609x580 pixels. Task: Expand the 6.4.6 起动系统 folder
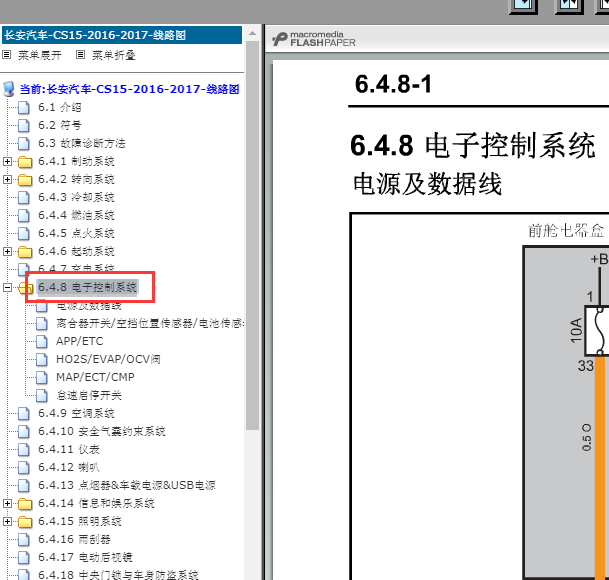tap(7, 251)
